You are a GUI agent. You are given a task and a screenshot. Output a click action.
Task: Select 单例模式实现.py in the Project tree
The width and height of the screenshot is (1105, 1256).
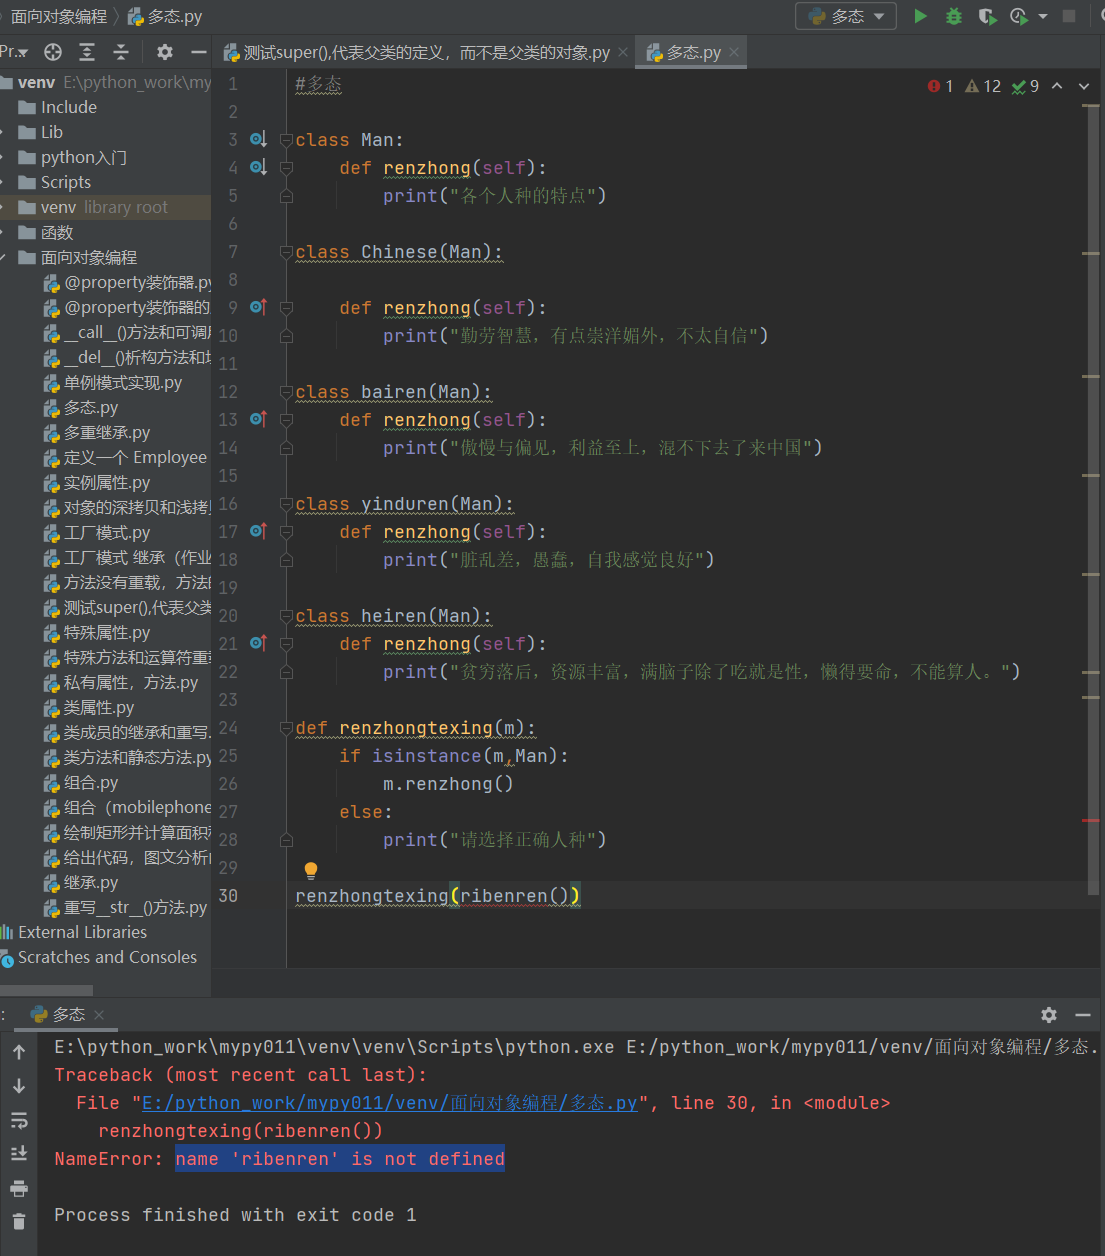click(106, 382)
